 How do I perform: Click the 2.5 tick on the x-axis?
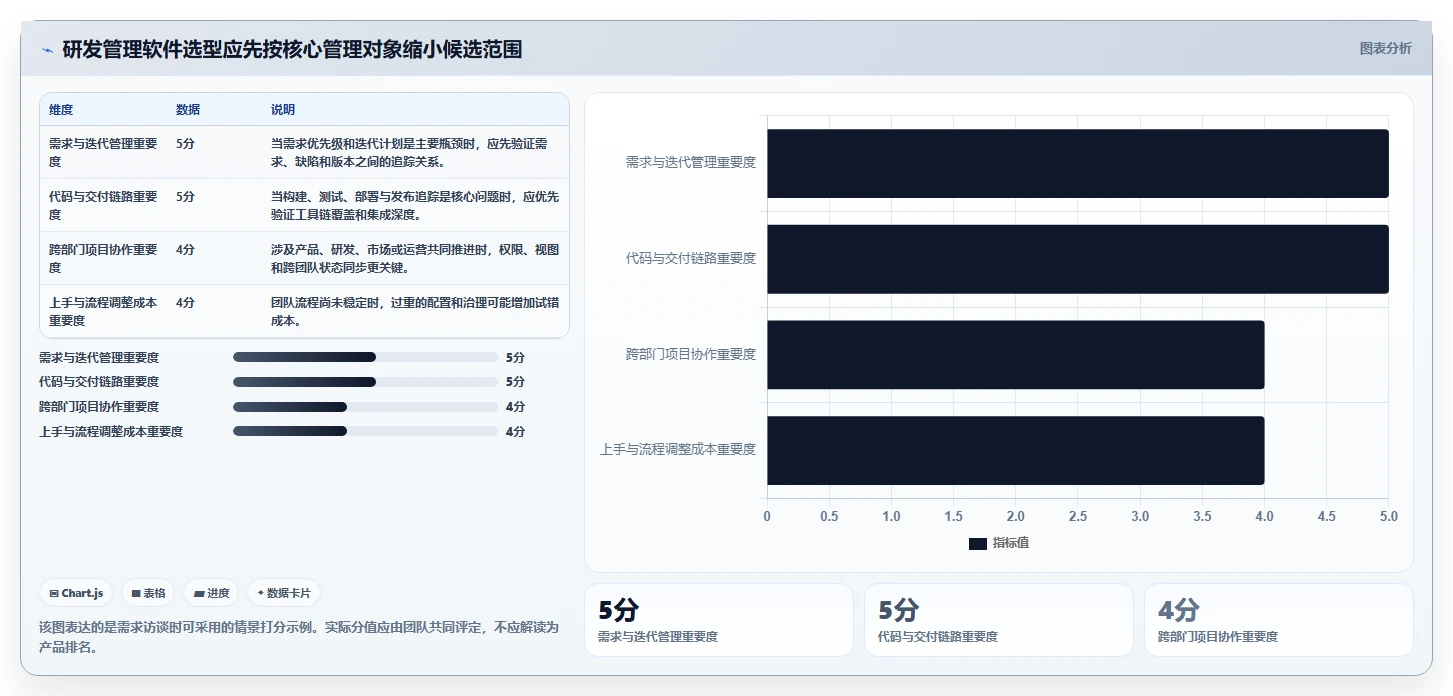point(1078,516)
